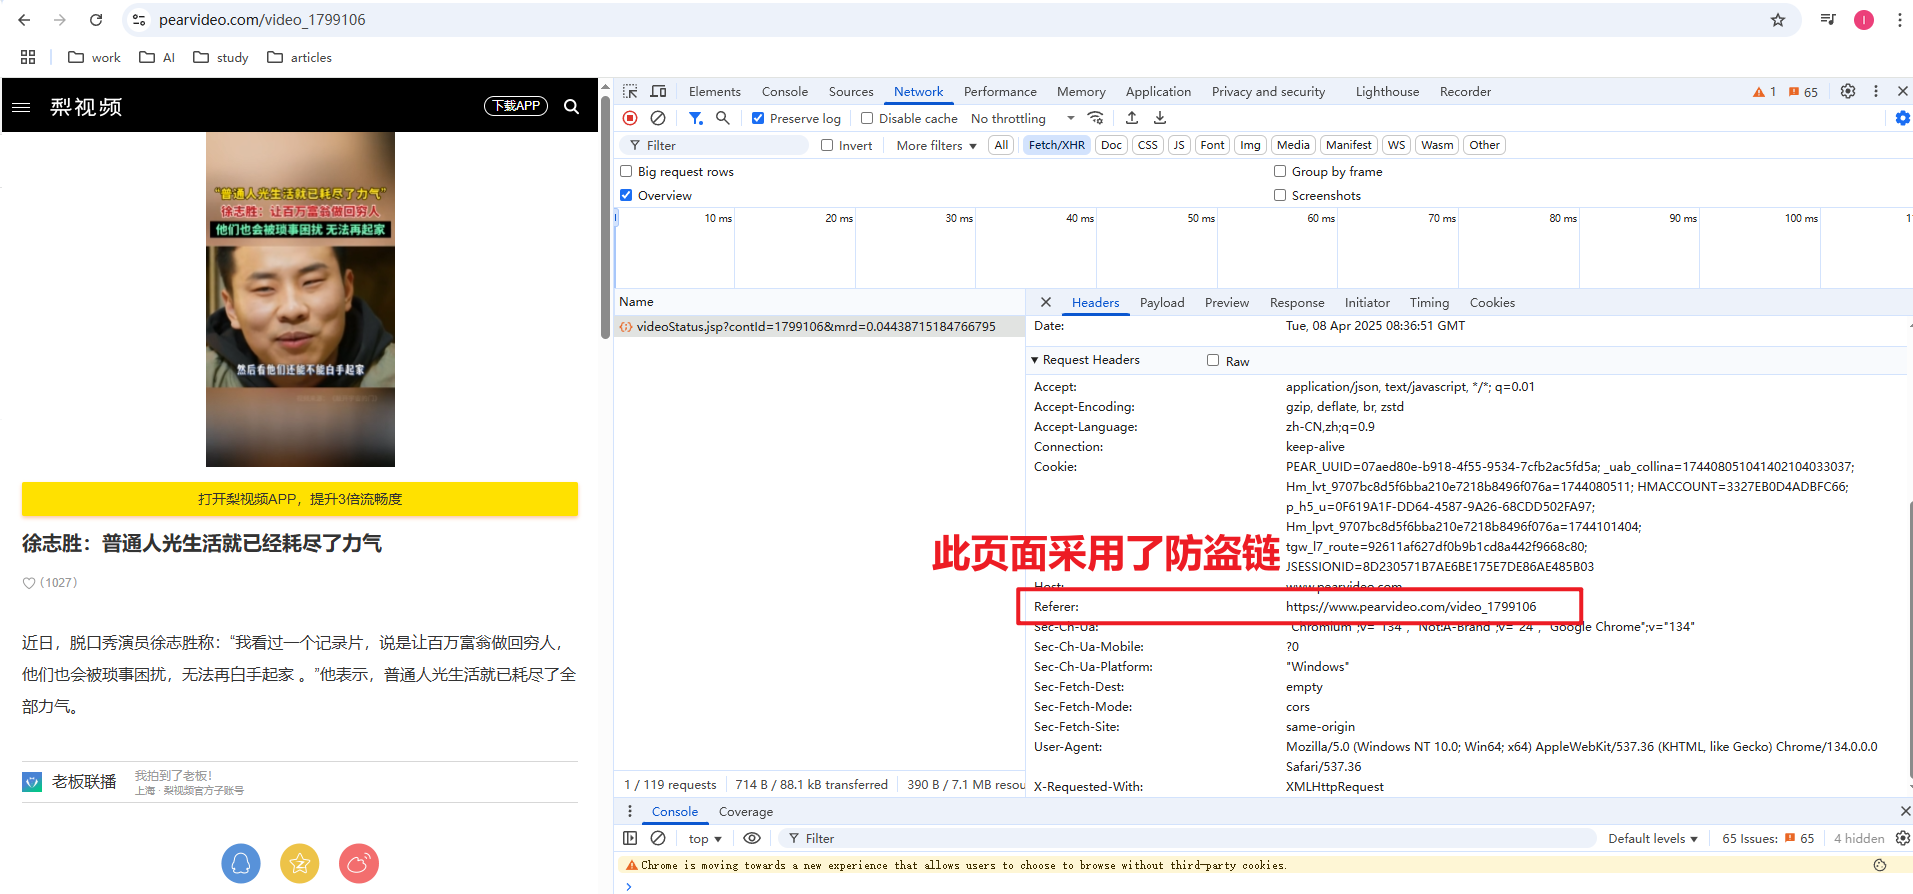The height and width of the screenshot is (894, 1913).
Task: Enable Screenshots checkbox
Action: click(x=1280, y=195)
